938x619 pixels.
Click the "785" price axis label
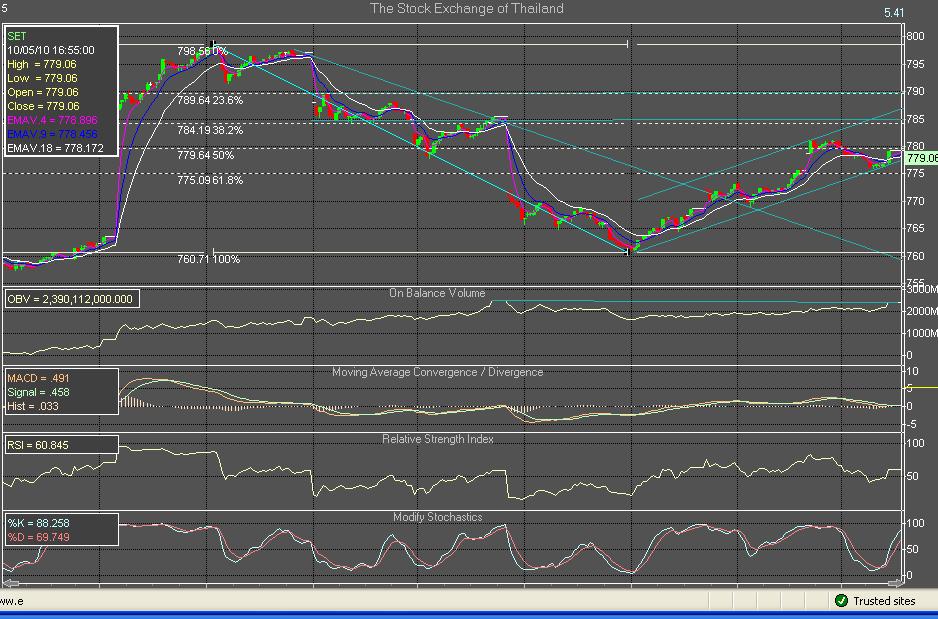915,119
